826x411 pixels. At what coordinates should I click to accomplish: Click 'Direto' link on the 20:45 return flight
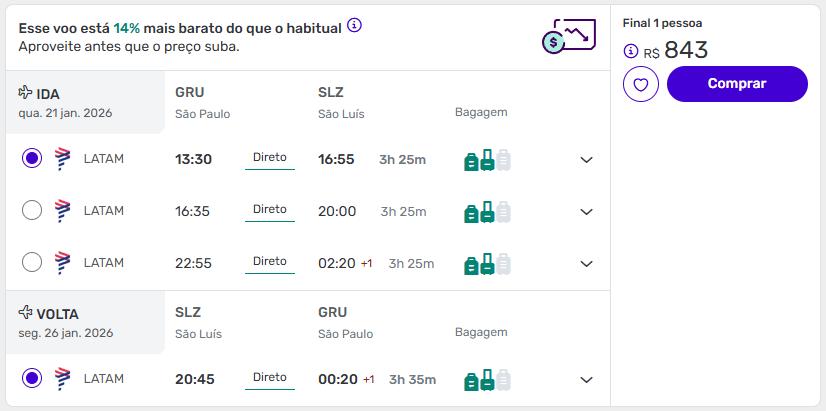click(x=270, y=378)
